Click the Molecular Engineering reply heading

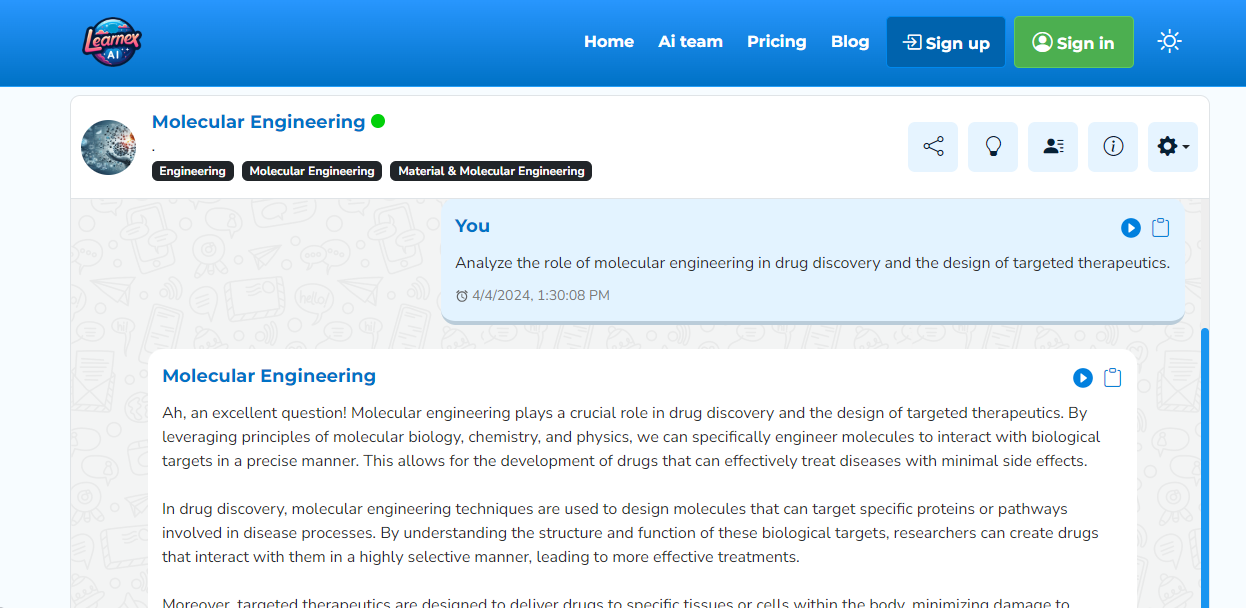(269, 376)
